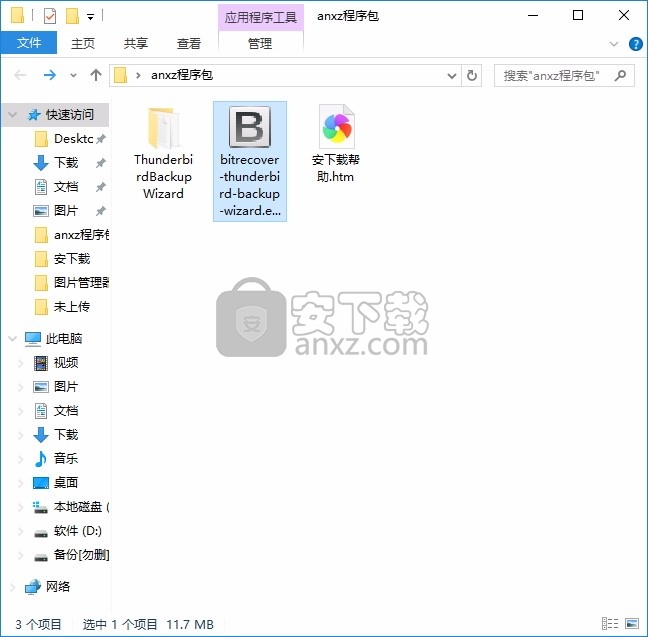The image size is (648, 637).
Task: Switch to the 查看 ribbon tab
Action: (189, 43)
